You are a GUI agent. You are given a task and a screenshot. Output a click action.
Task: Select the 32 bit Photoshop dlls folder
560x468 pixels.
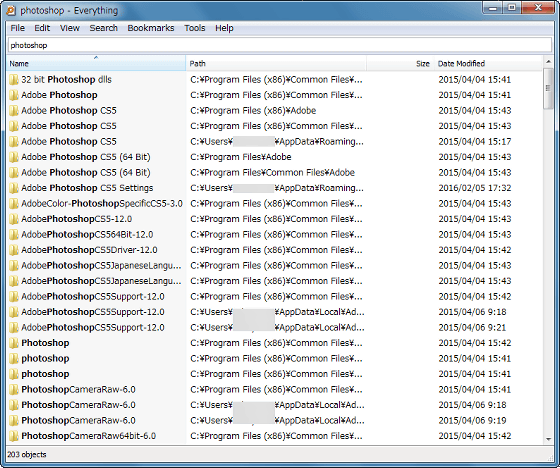coord(66,80)
